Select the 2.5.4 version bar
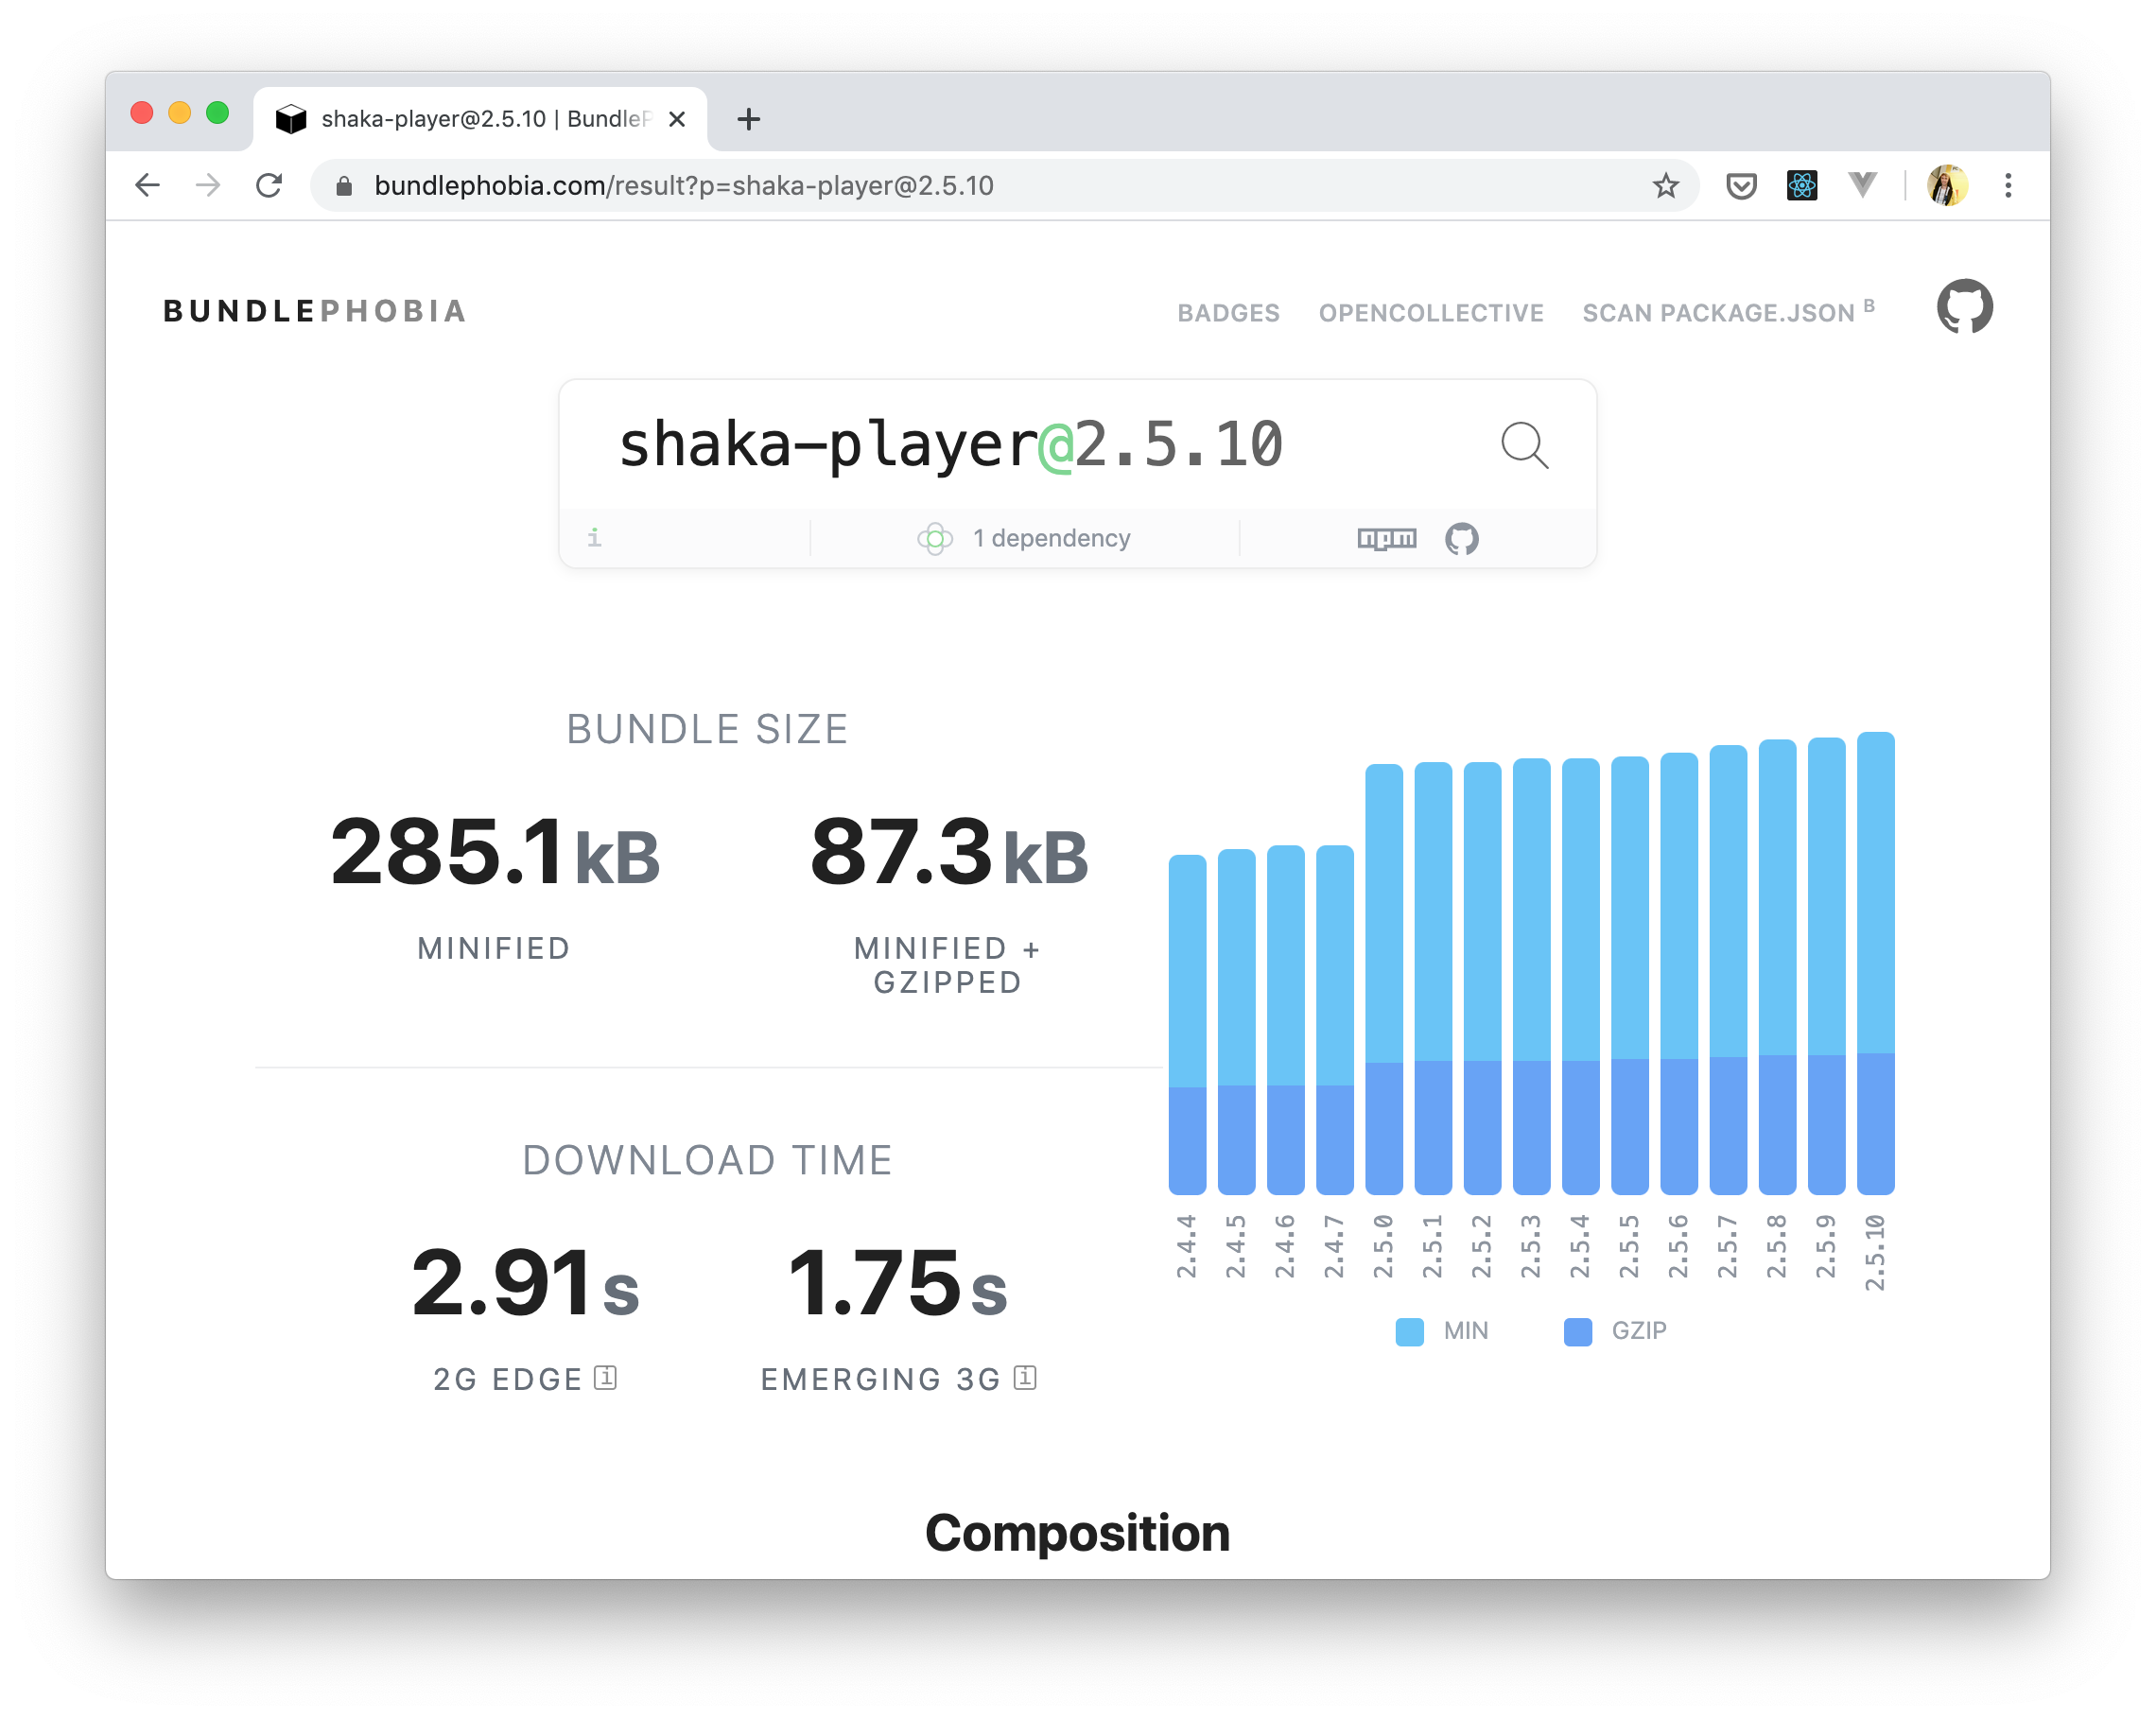The width and height of the screenshot is (2156, 1719). (1580, 976)
